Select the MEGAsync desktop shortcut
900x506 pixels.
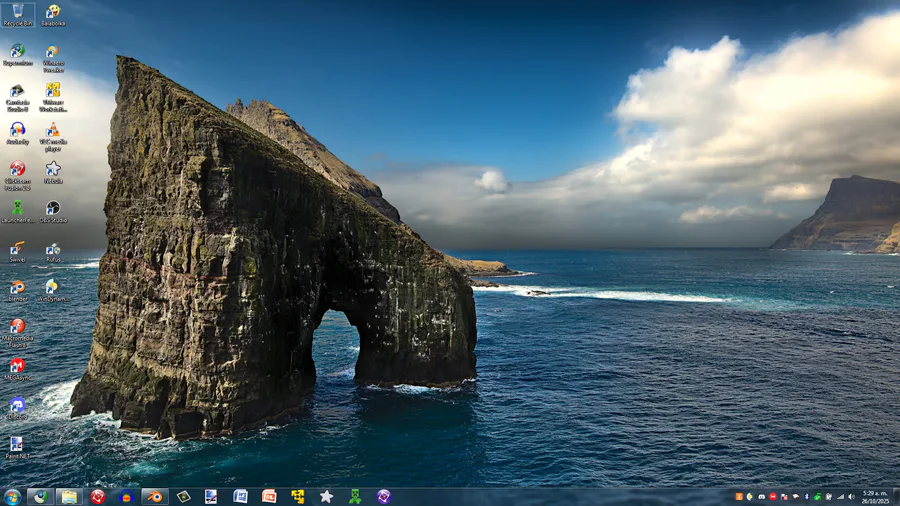coord(18,369)
